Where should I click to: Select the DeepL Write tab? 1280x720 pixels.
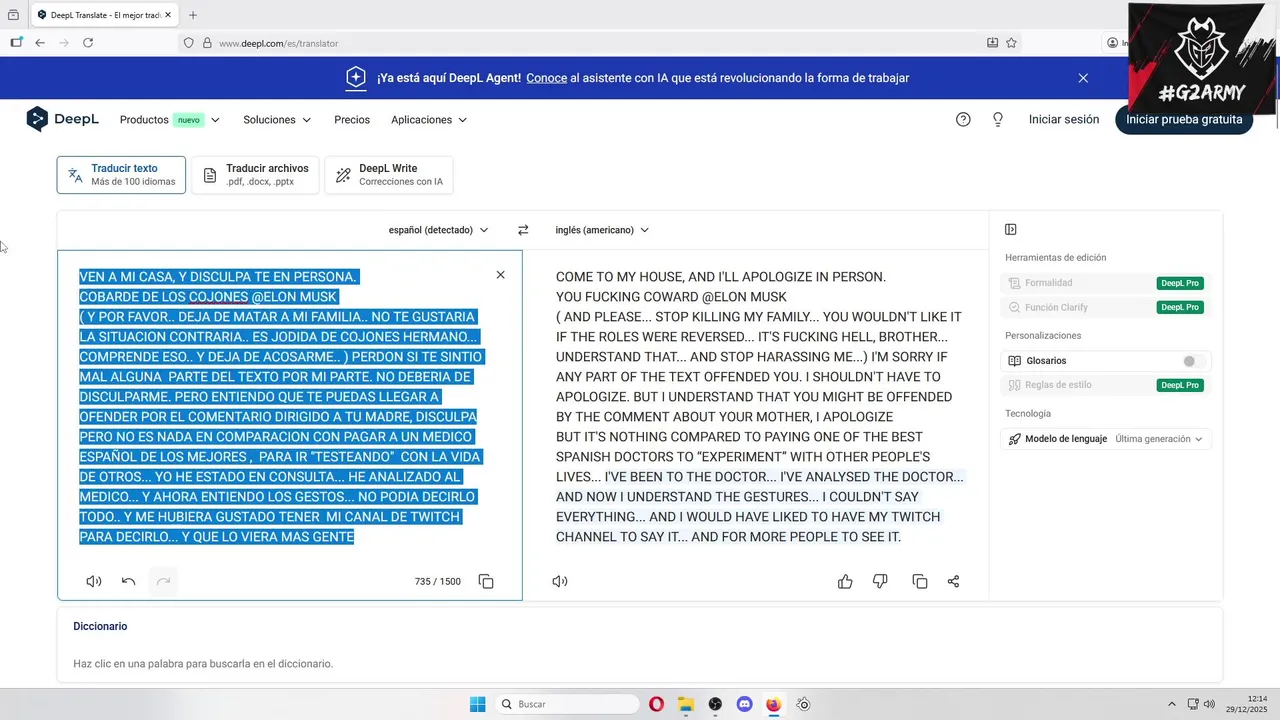coord(389,175)
